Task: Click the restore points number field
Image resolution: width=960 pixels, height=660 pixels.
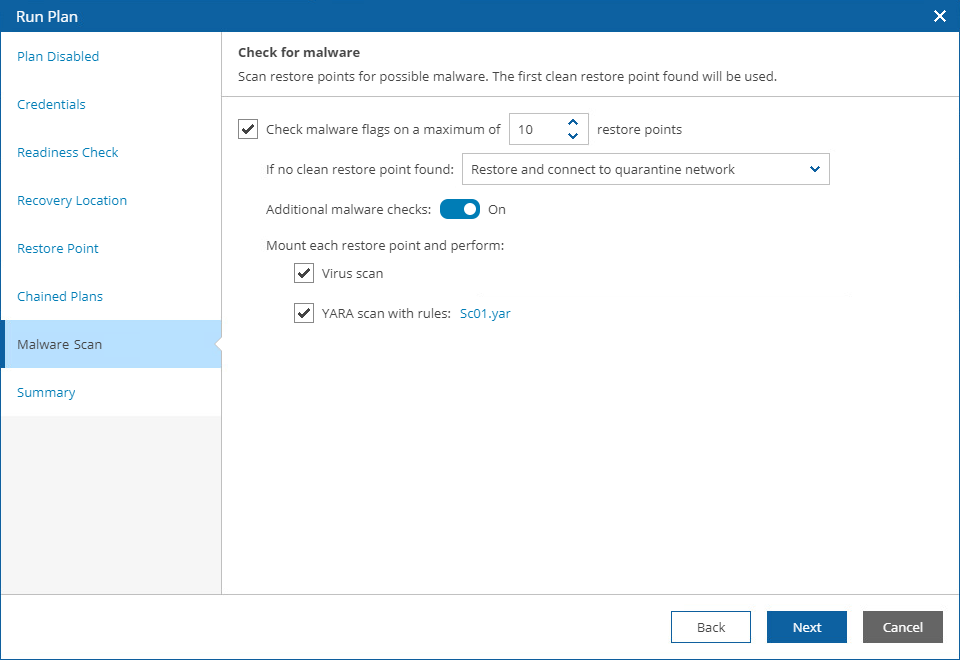Action: (x=536, y=129)
